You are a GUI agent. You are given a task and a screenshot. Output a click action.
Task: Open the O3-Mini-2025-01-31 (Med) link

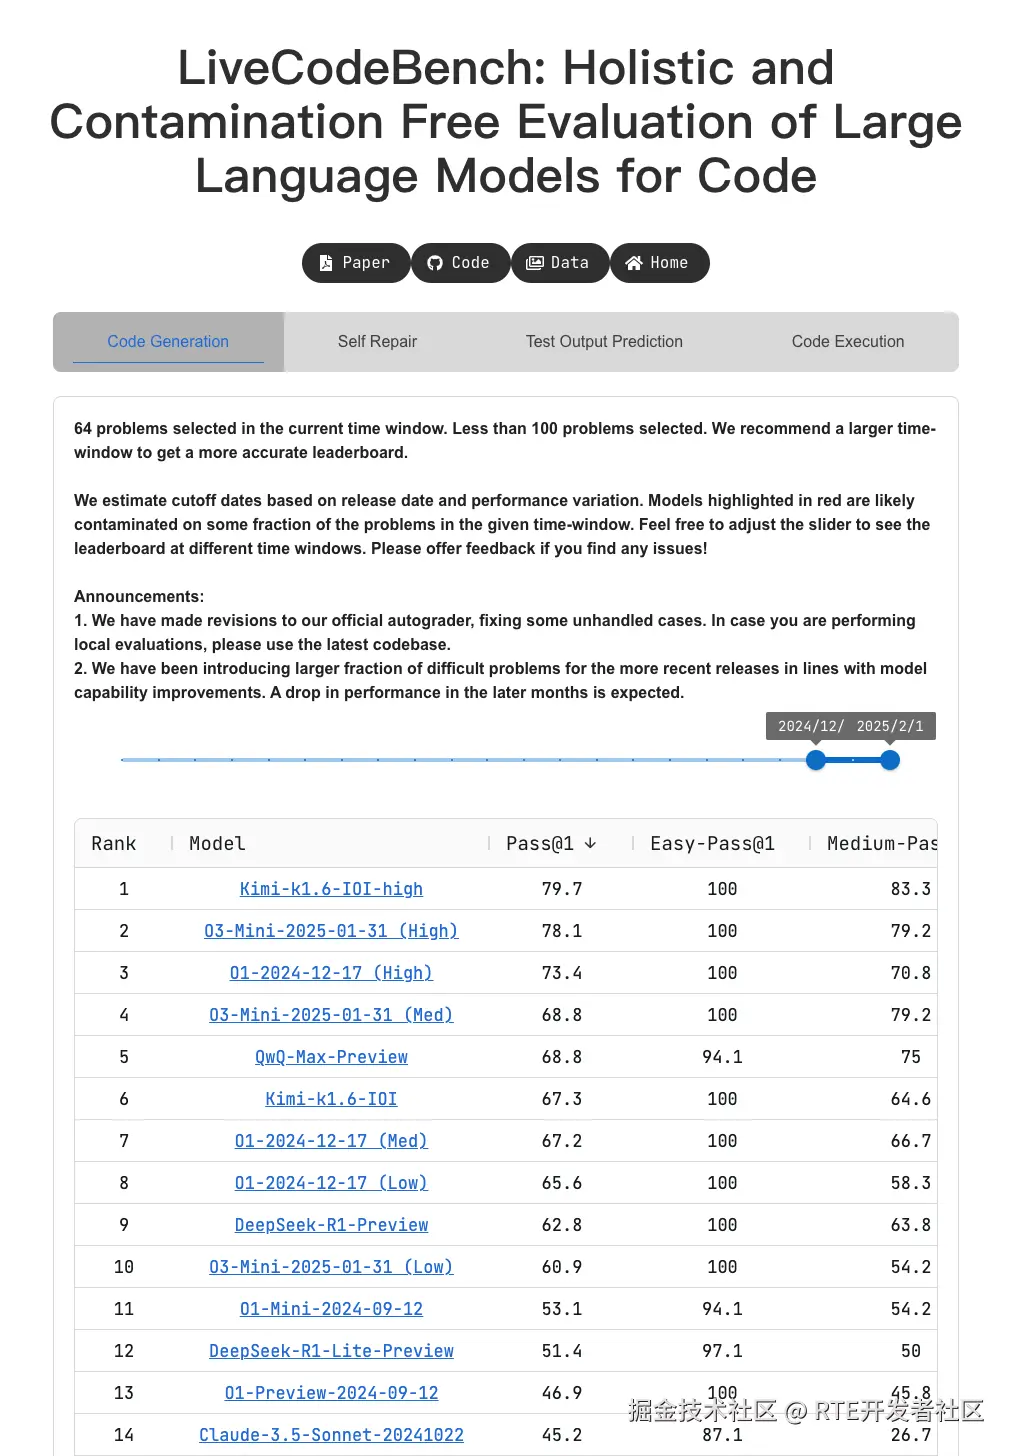click(331, 1015)
